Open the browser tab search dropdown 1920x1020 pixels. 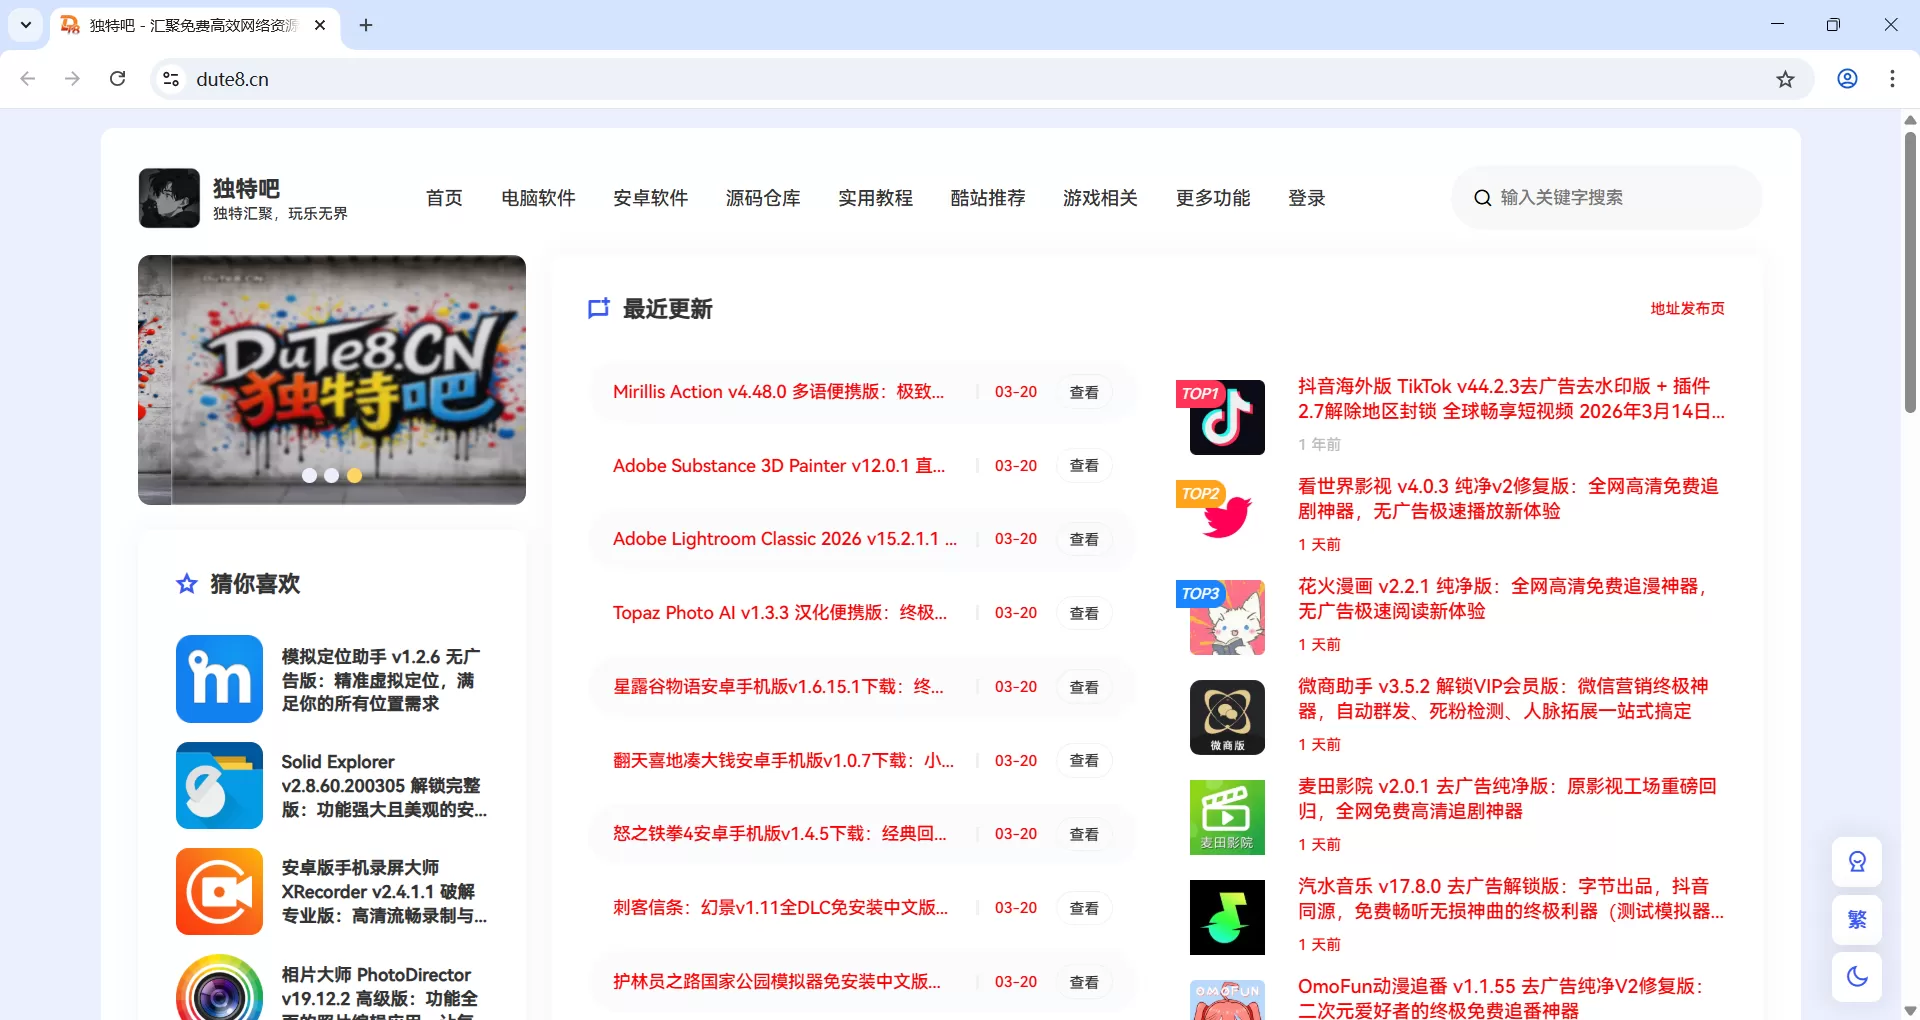25,25
